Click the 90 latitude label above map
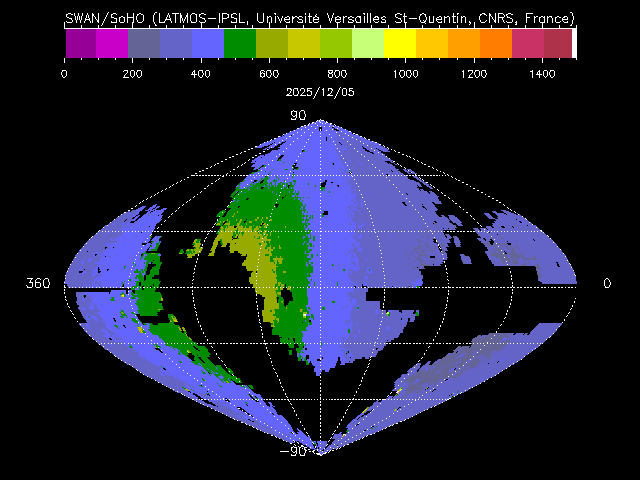The height and width of the screenshot is (480, 640). [297, 116]
